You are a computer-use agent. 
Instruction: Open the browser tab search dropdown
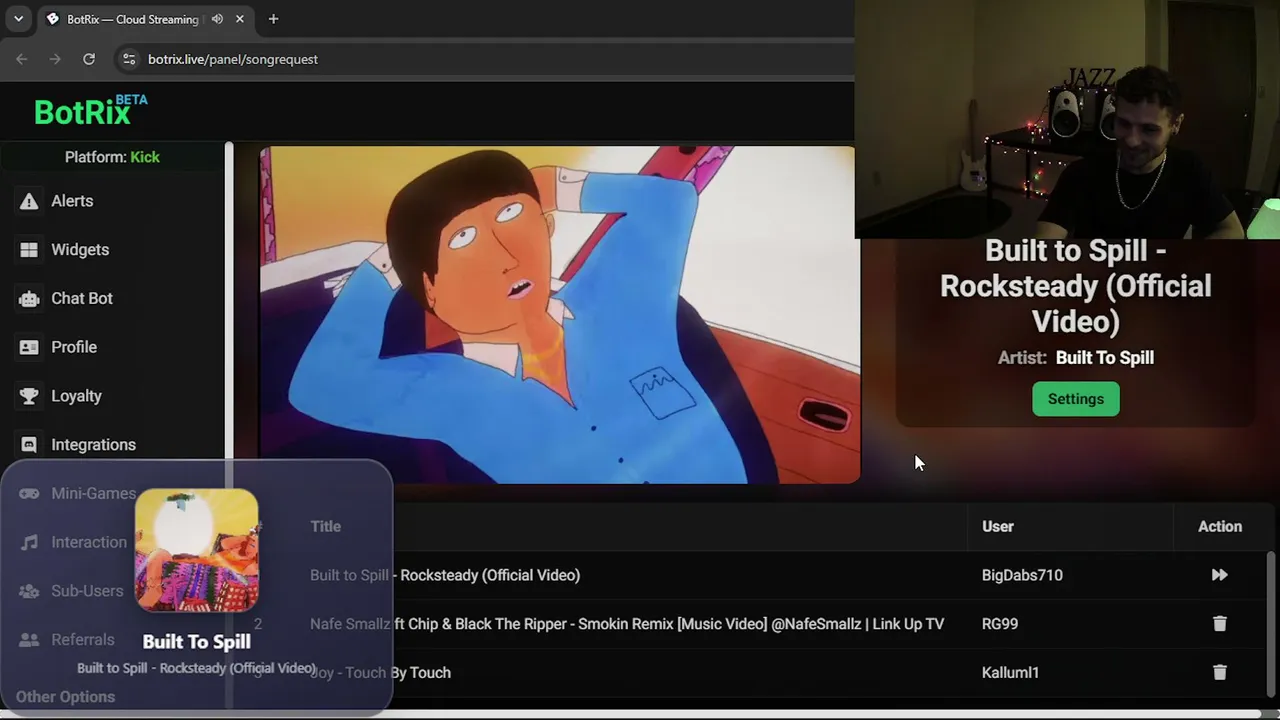tap(18, 19)
